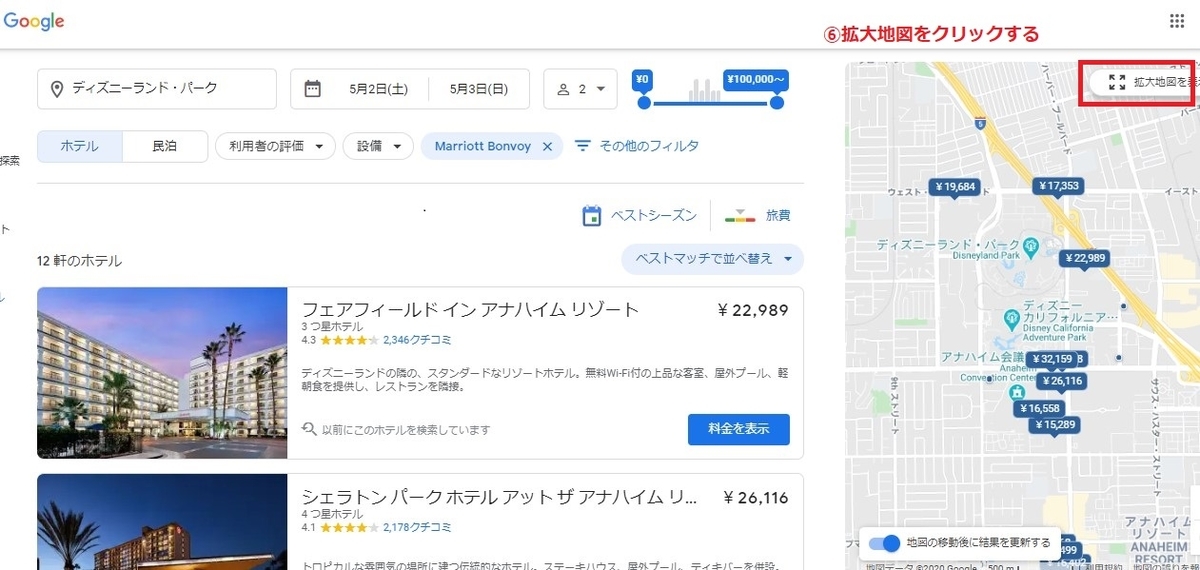This screenshot has height=570, width=1200.
Task: Click 料金を表示 for Fairfield Inn
Action: pyautogui.click(x=739, y=429)
